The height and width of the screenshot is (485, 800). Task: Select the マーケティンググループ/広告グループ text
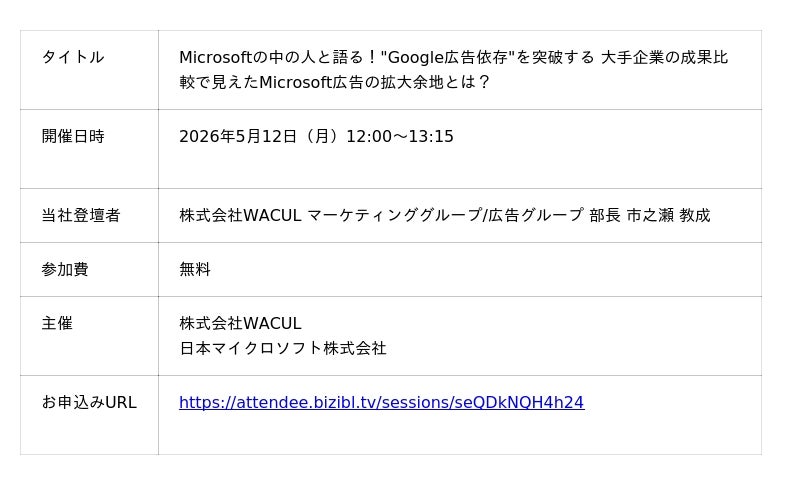click(444, 215)
